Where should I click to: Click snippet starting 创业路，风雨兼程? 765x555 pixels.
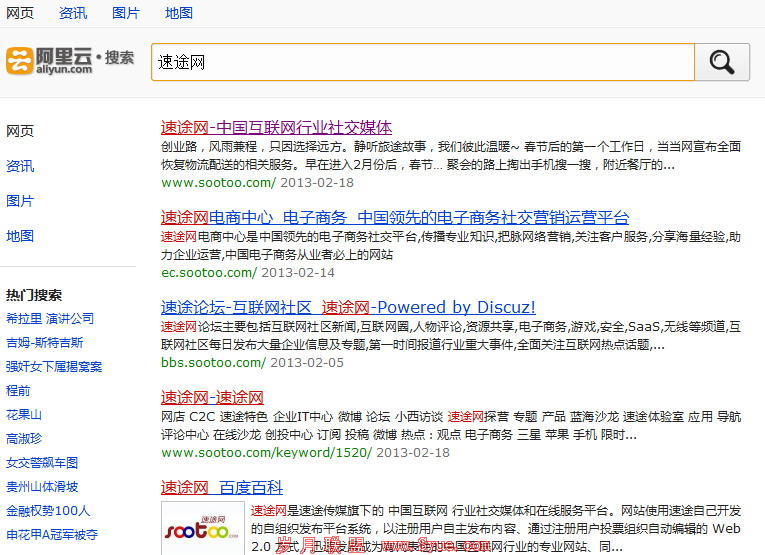(451, 156)
